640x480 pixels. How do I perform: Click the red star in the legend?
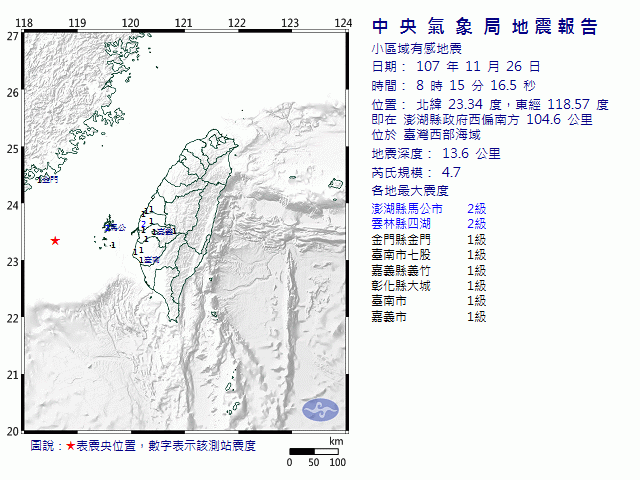click(x=71, y=446)
